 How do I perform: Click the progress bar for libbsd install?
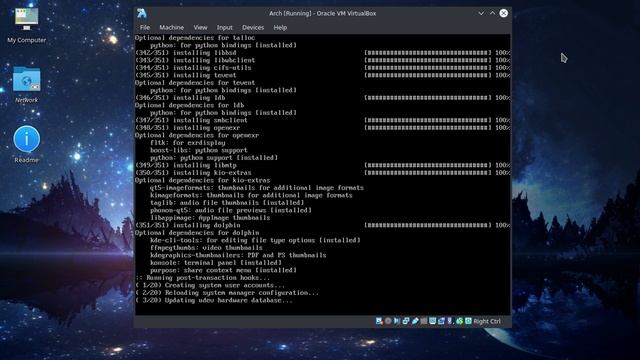(427, 53)
